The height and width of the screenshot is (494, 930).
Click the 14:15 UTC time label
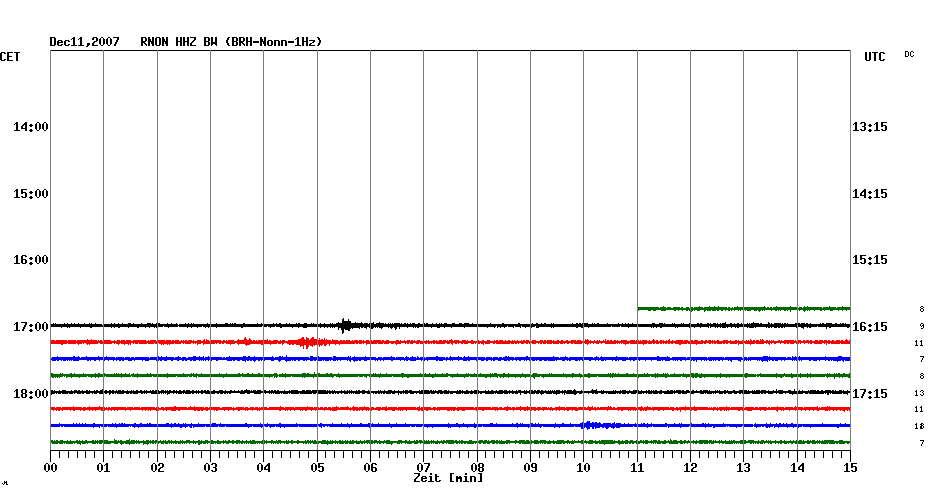click(870, 194)
